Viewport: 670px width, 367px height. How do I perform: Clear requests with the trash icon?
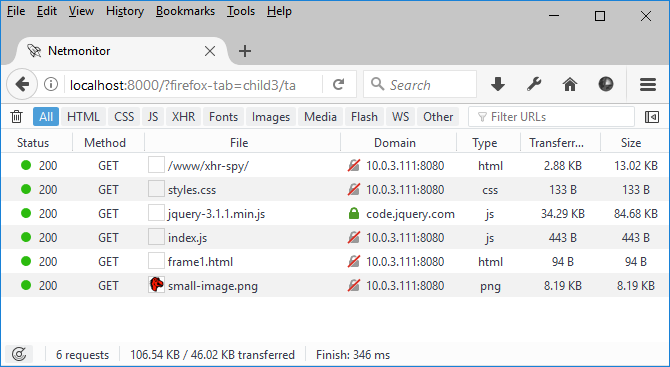tap(16, 117)
